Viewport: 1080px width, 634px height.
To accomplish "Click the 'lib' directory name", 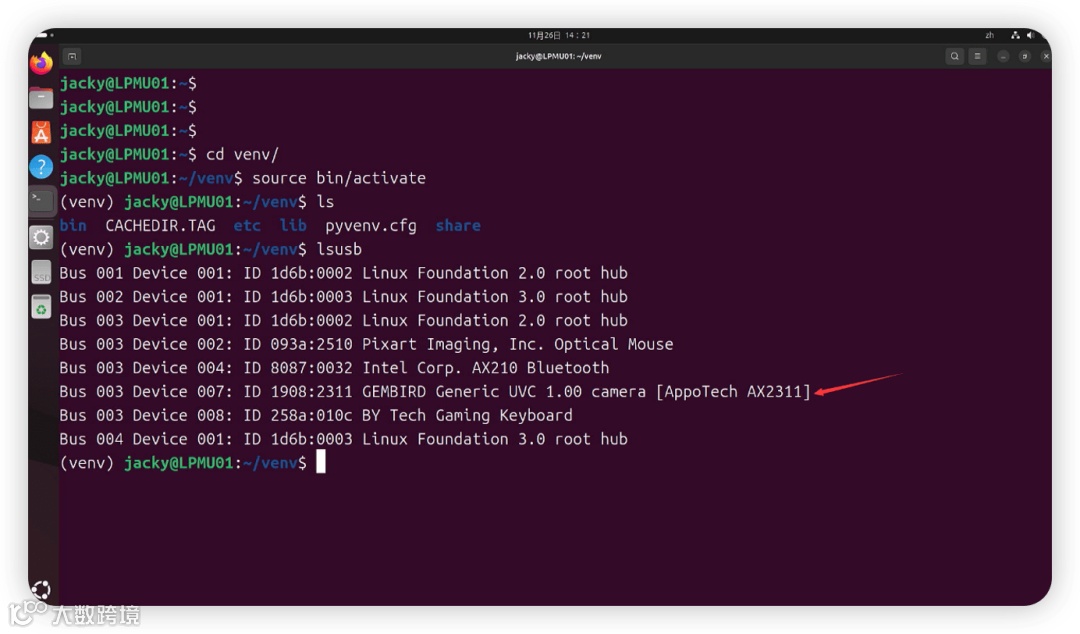I will 293,226.
